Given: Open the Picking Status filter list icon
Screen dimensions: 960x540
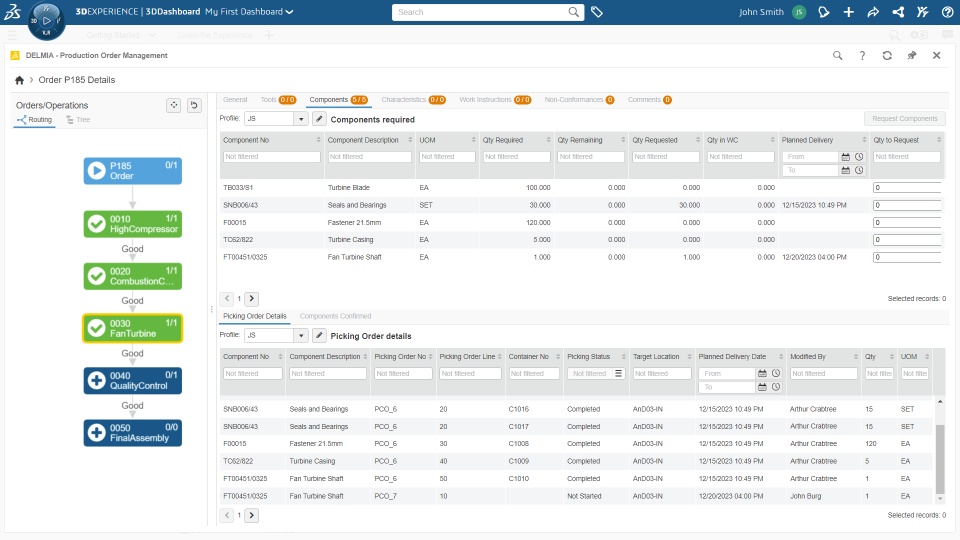Looking at the screenshot, I should click(x=618, y=373).
